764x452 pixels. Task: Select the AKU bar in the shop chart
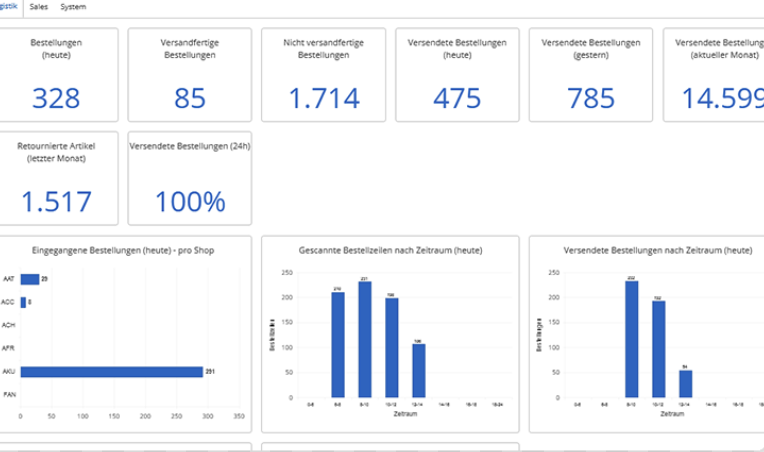click(x=112, y=372)
